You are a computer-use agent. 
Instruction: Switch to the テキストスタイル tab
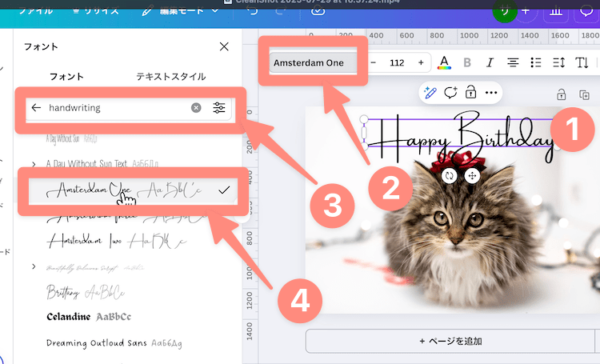click(x=171, y=77)
